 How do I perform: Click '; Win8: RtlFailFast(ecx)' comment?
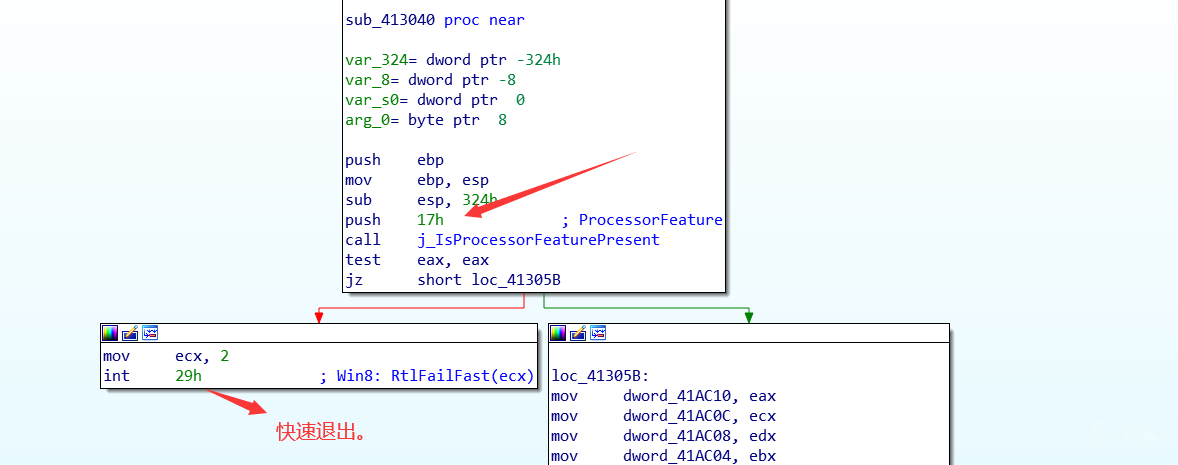pyautogui.click(x=427, y=376)
